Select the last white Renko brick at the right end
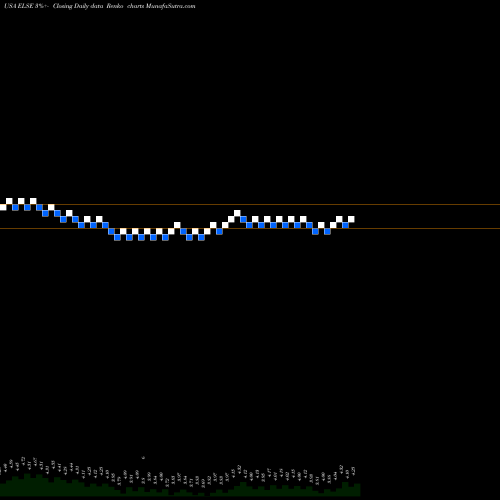Screen dimensions: 500x500 (351, 219)
